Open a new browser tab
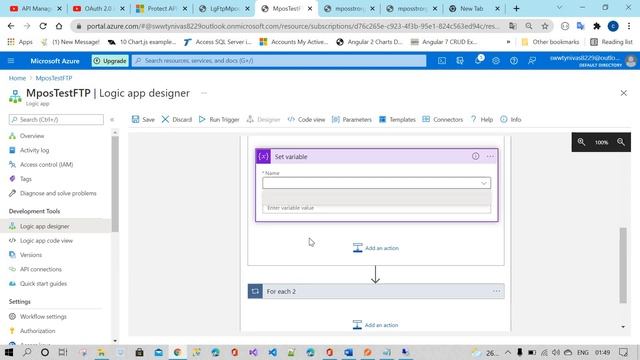The width and height of the screenshot is (640, 360). point(516,9)
